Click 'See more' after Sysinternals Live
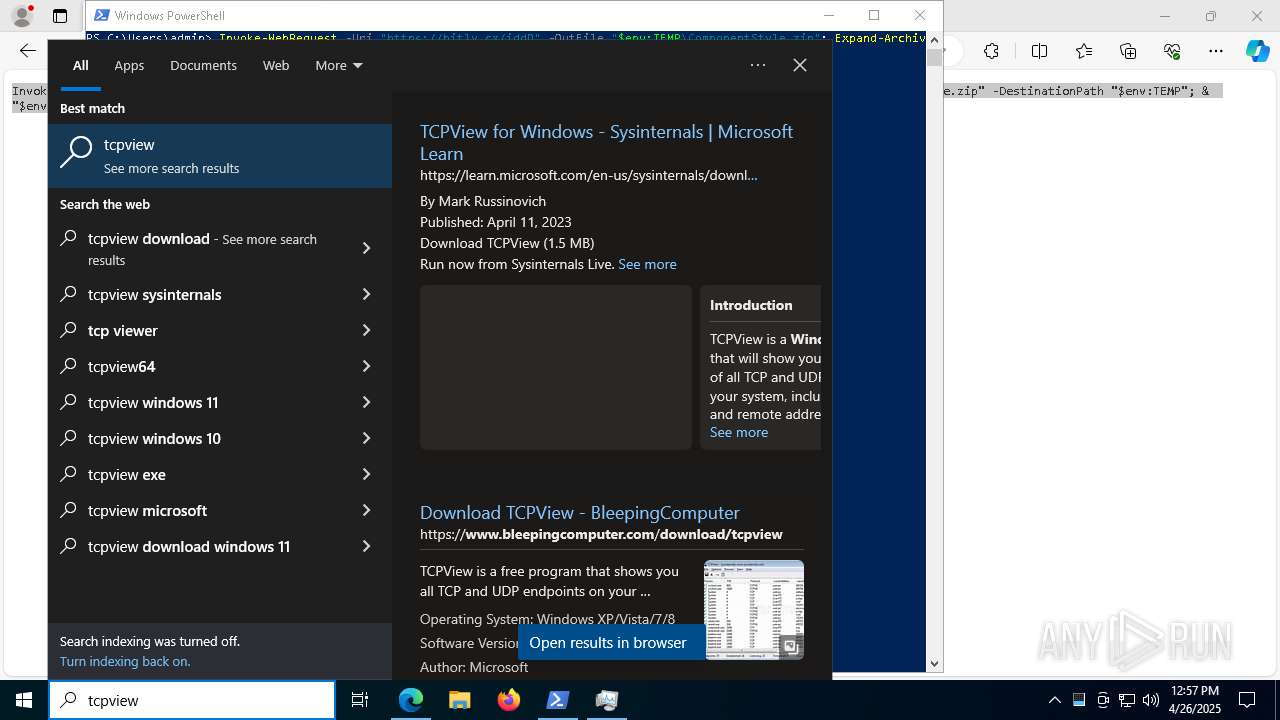The width and height of the screenshot is (1280, 720). point(647,264)
